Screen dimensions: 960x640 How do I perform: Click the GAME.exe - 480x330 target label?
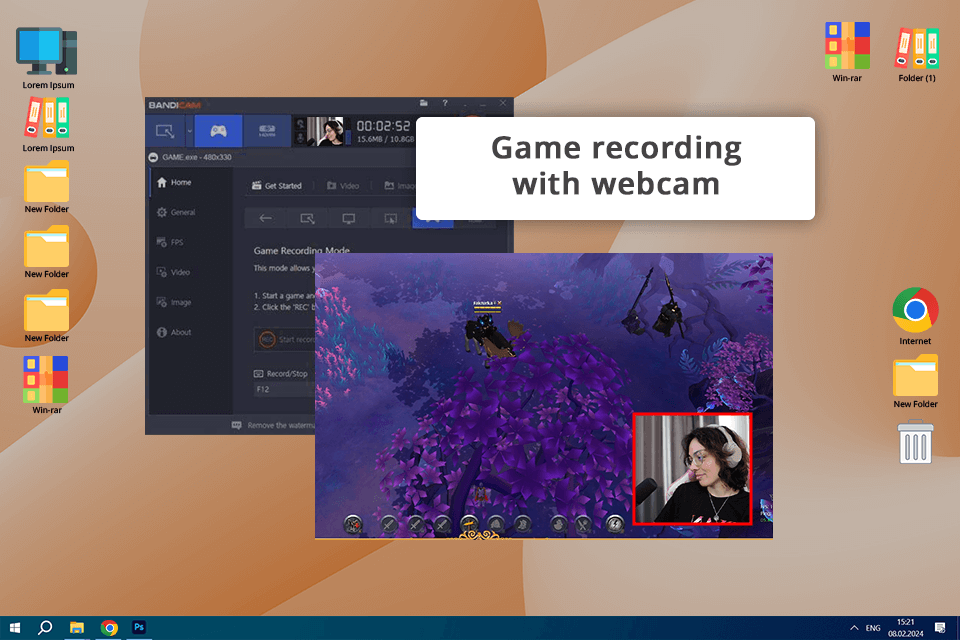(197, 157)
